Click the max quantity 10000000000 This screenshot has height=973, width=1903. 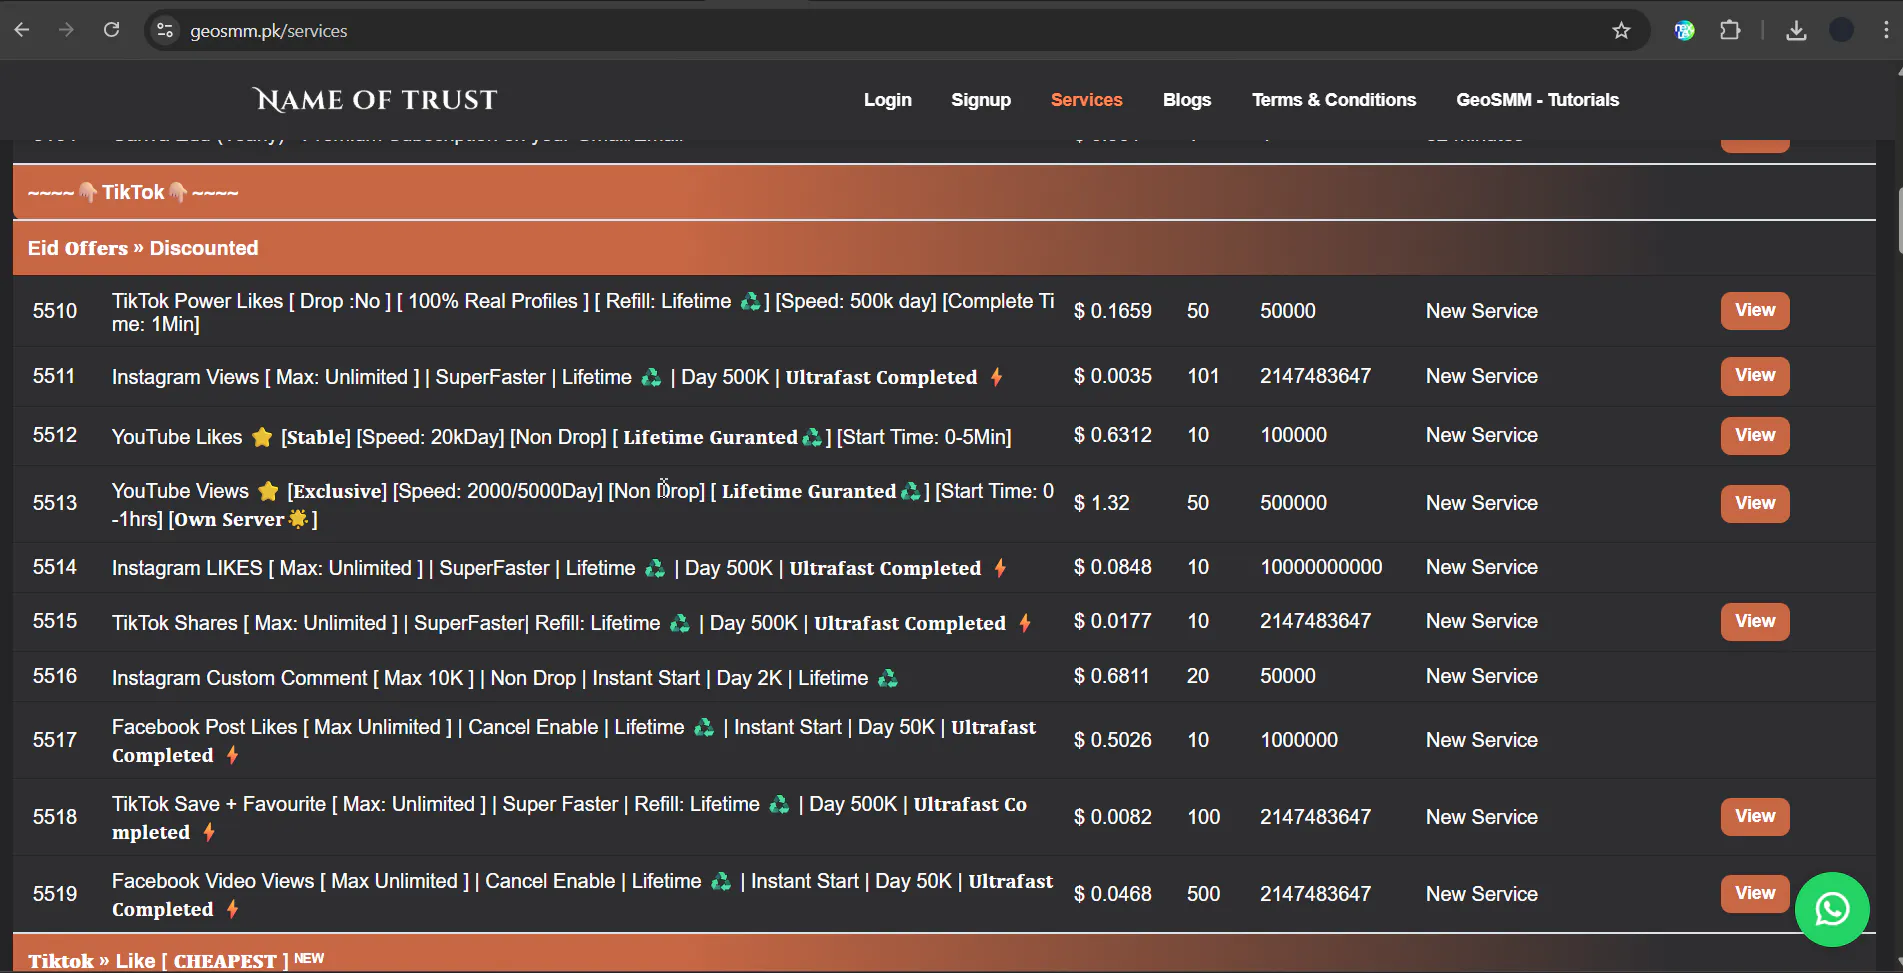(x=1321, y=567)
